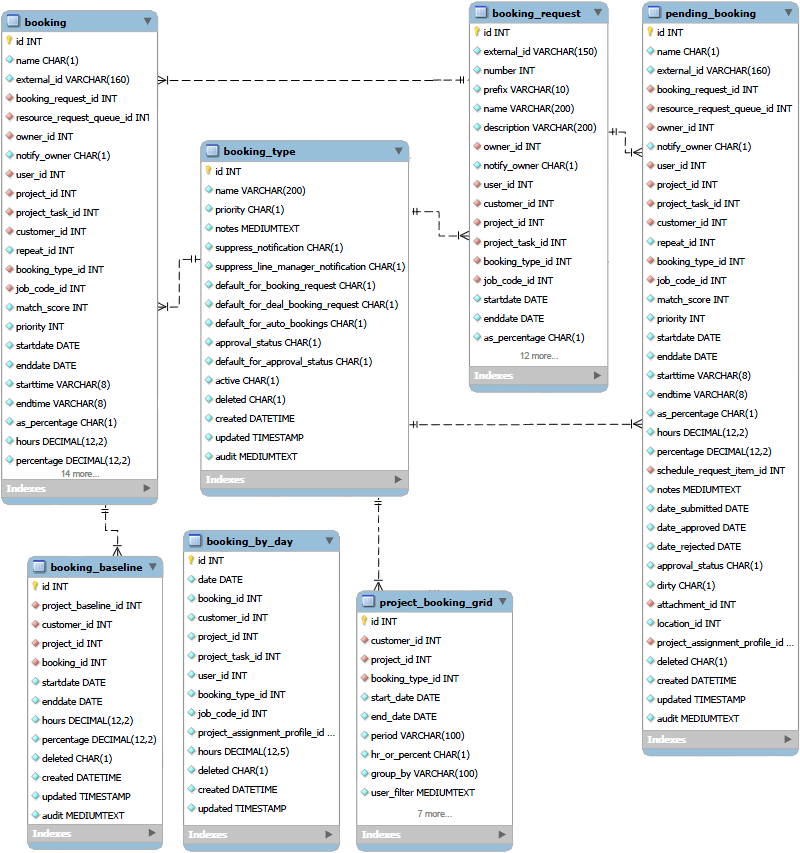Select 'attachment_id INT' in pending_booking
Viewport: 800px width, 853px height.
(696, 604)
